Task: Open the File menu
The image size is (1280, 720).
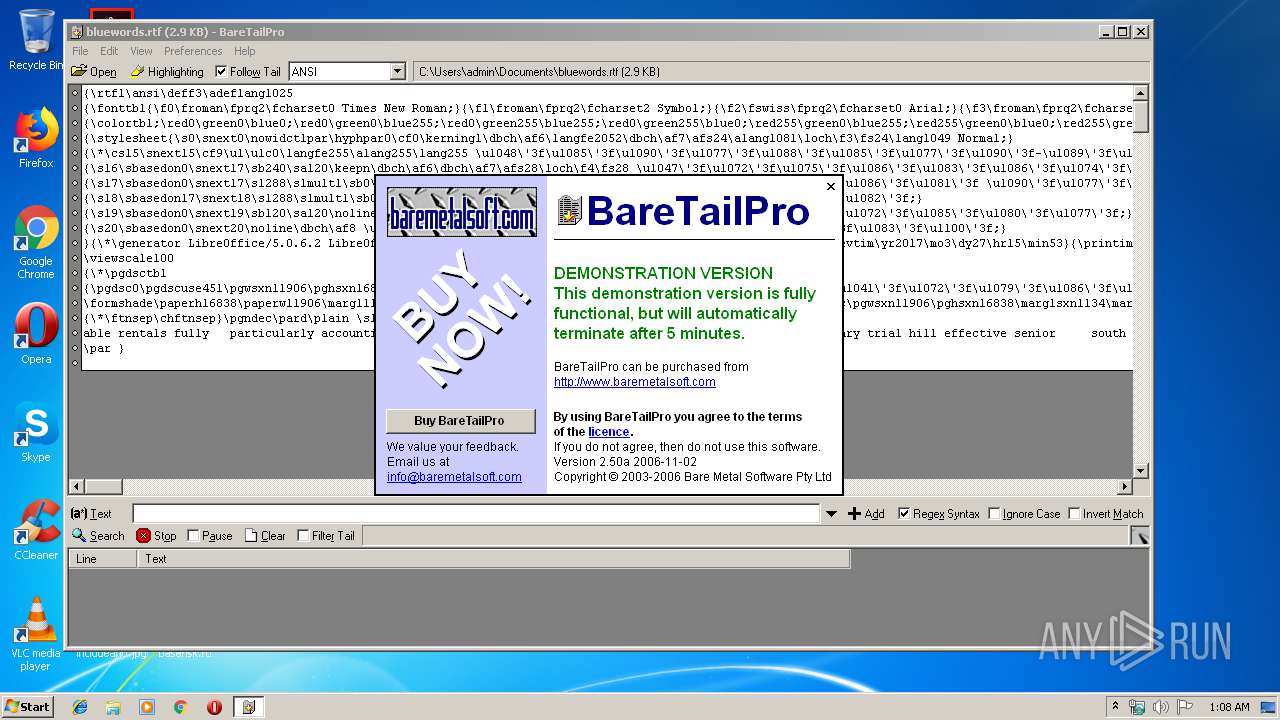Action: click(80, 51)
